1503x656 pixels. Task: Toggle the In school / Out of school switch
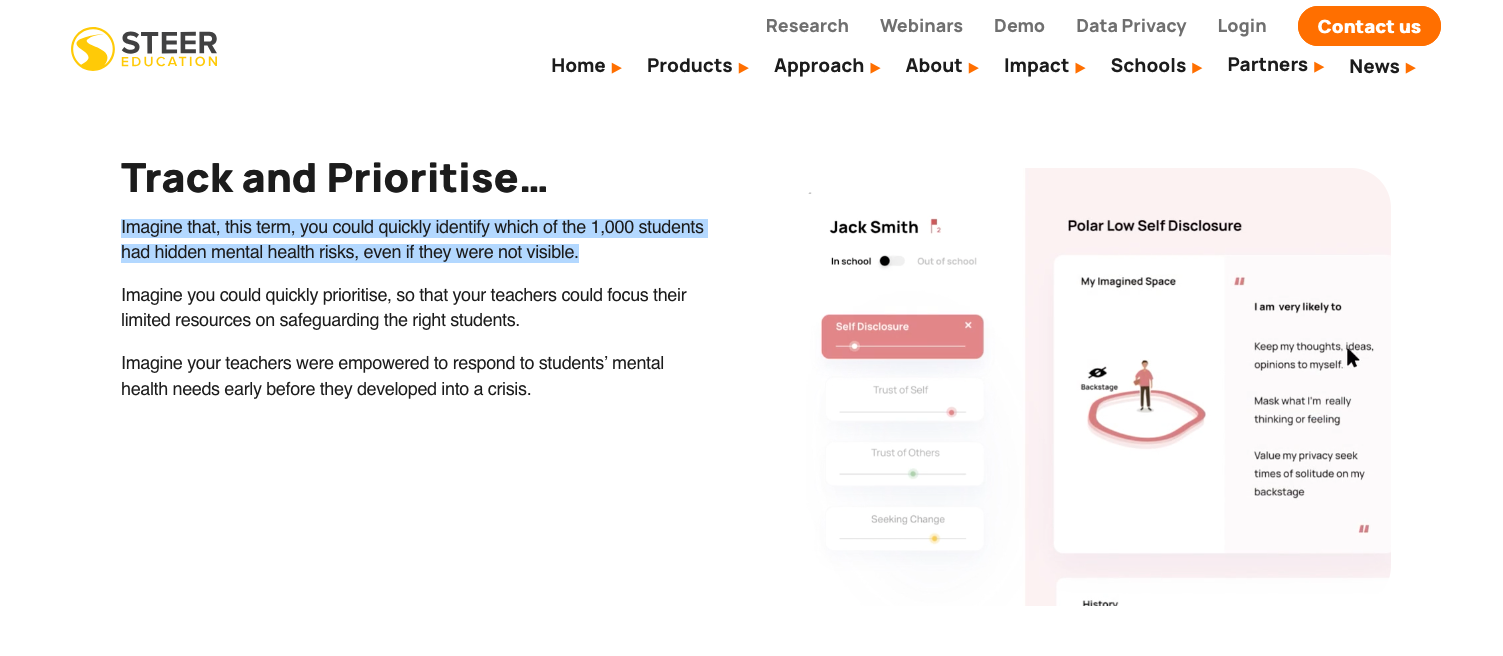891,261
